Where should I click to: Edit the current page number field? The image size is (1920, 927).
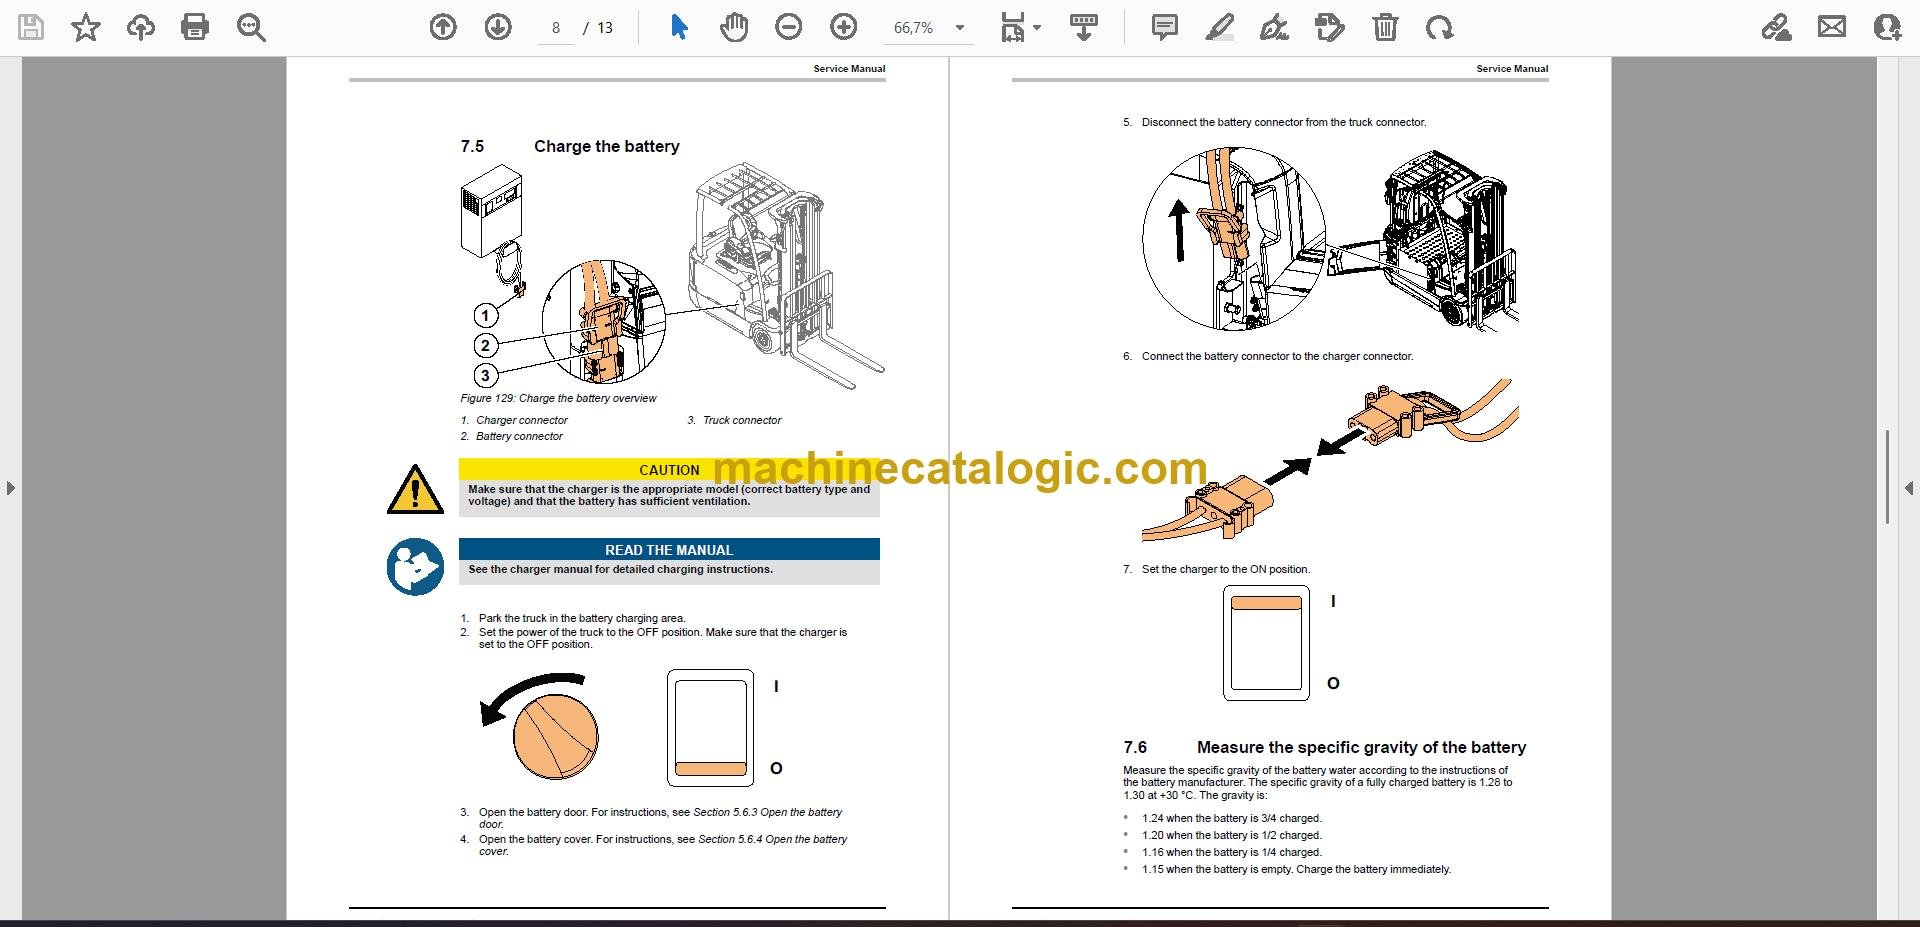556,28
